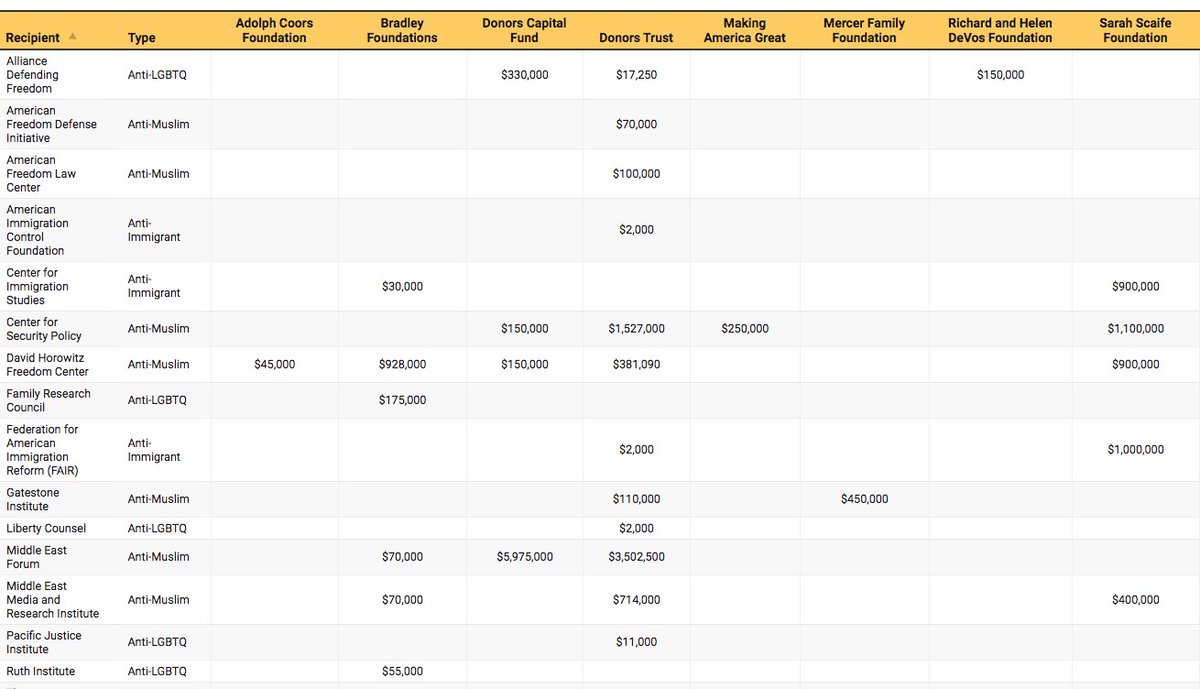Click the $150,000 DeVos Foundation cell
The width and height of the screenshot is (1200, 689).
1000,75
